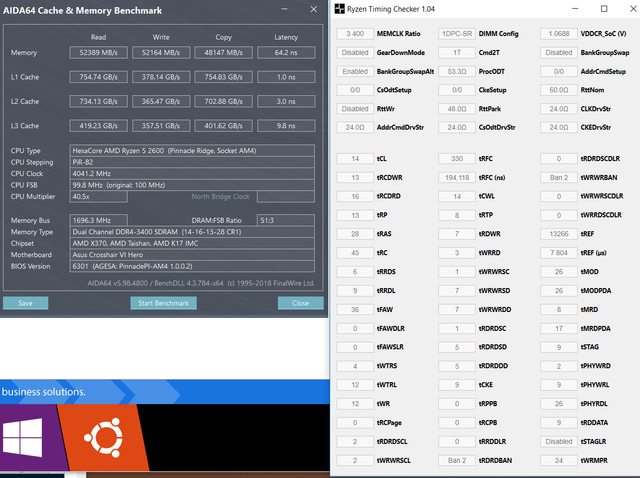Click the Memory Bus 1696.3 MHz field
Viewport: 640px width, 478px height.
coord(98,220)
